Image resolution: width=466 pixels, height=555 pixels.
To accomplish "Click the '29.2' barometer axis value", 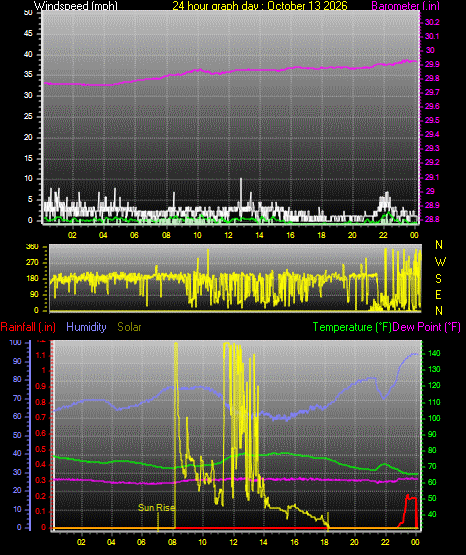I will click(432, 162).
